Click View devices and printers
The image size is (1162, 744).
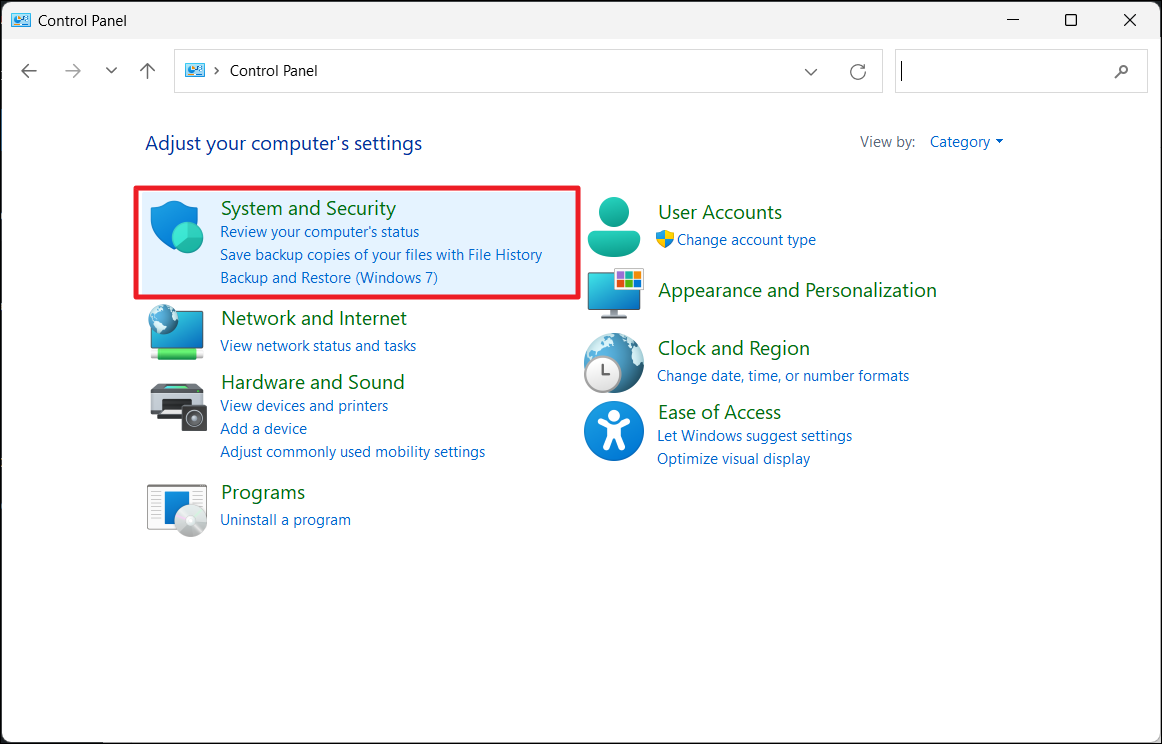(x=304, y=406)
